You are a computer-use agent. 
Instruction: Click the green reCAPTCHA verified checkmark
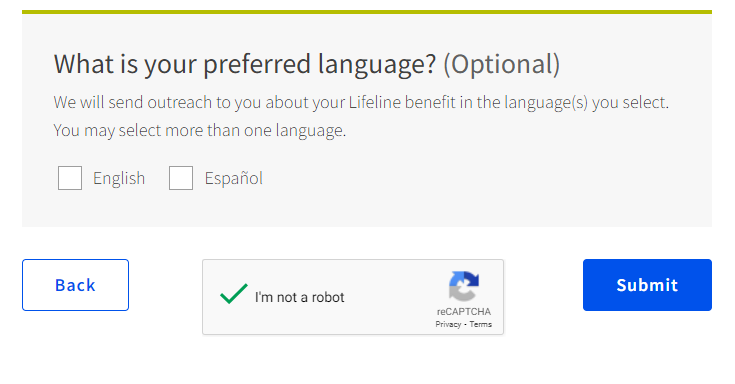pyautogui.click(x=233, y=294)
